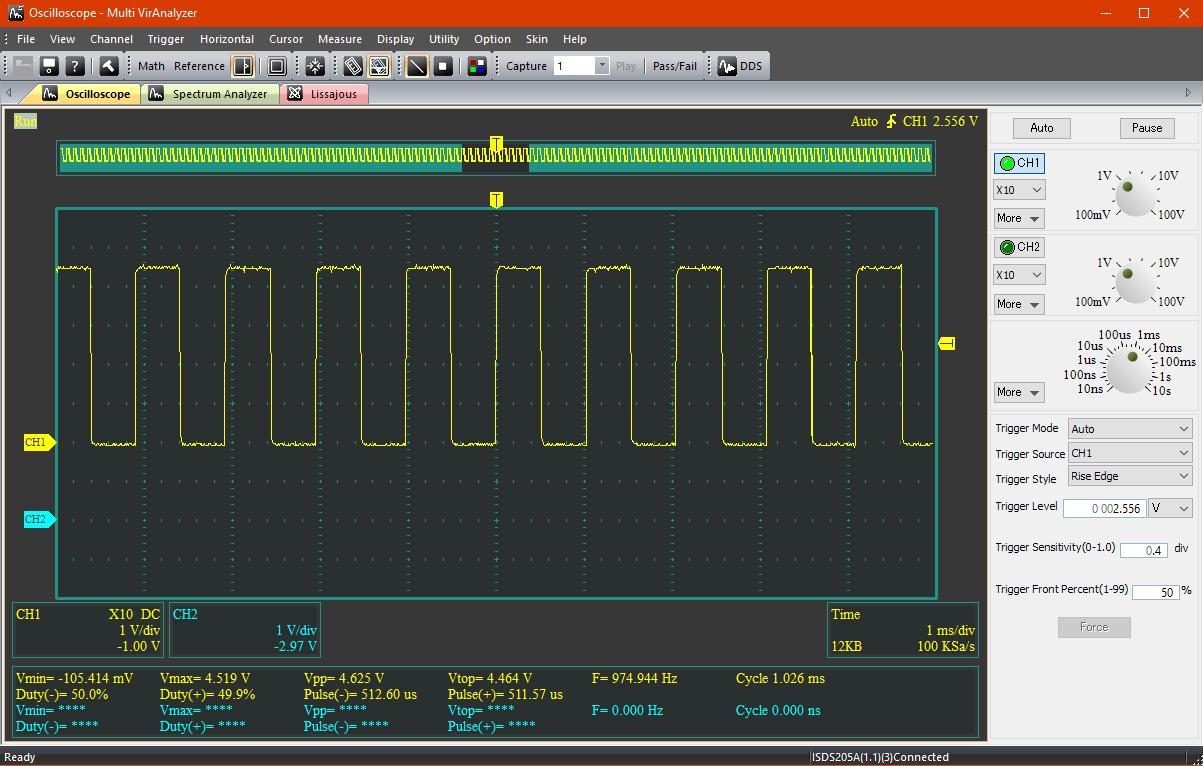
Task: Click the Trigger Sensitivity input field
Action: (x=1143, y=550)
